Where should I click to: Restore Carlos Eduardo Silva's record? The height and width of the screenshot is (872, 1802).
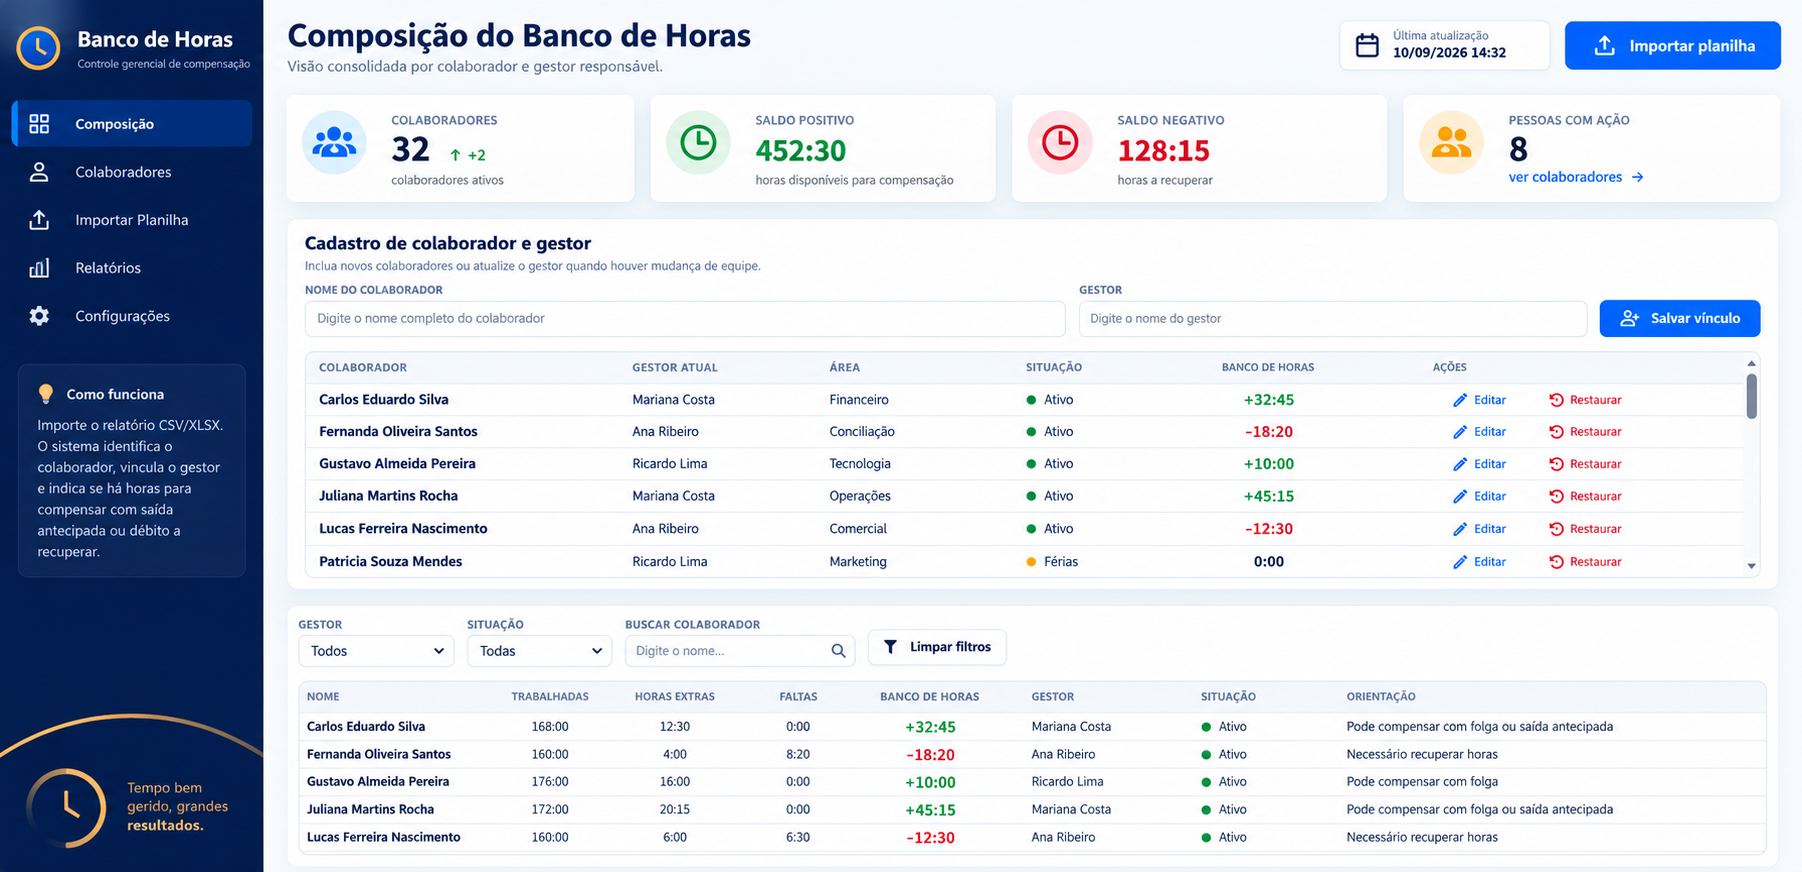(1585, 400)
